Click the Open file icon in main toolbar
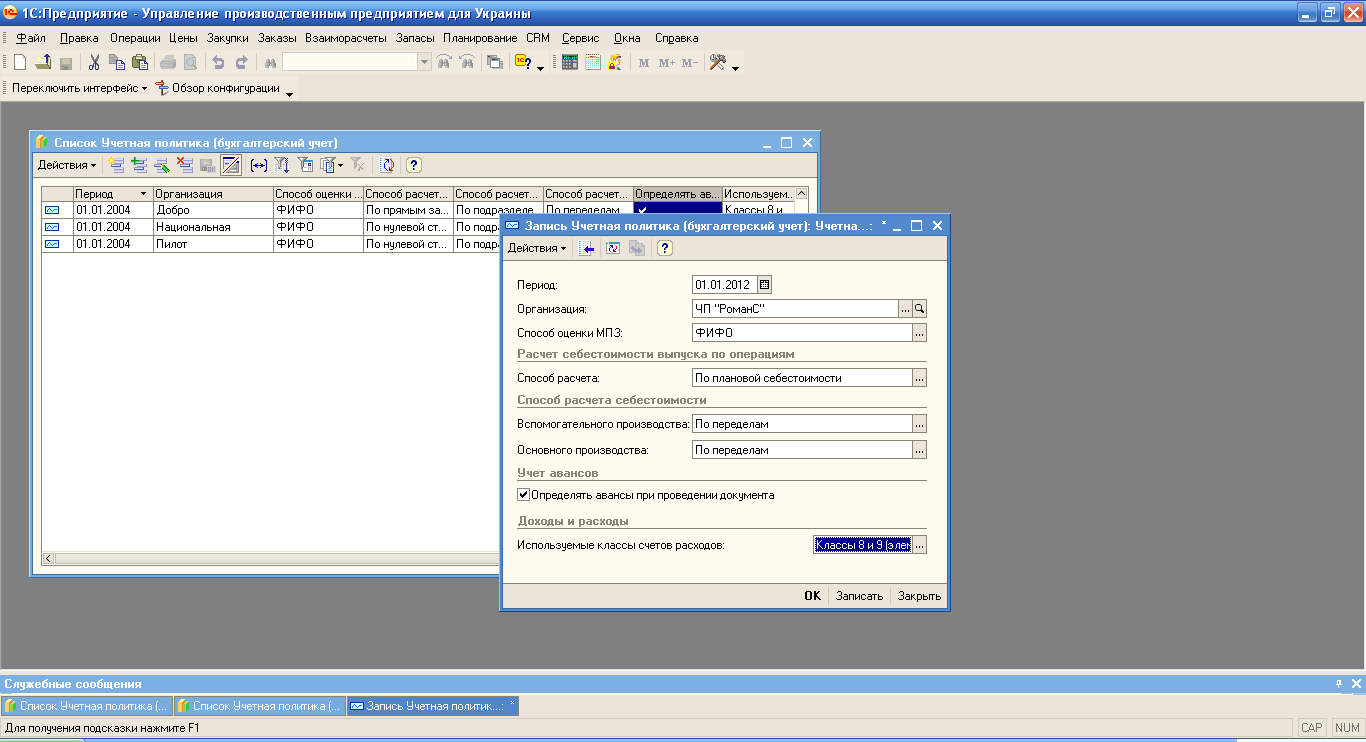The width and height of the screenshot is (1366, 742). coord(43,62)
